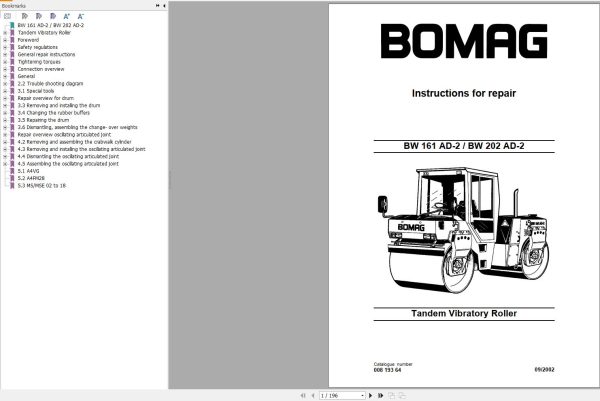Select 4.3 Removing and installing oscillating articulated joint
600x401 pixels.
(x=82, y=149)
